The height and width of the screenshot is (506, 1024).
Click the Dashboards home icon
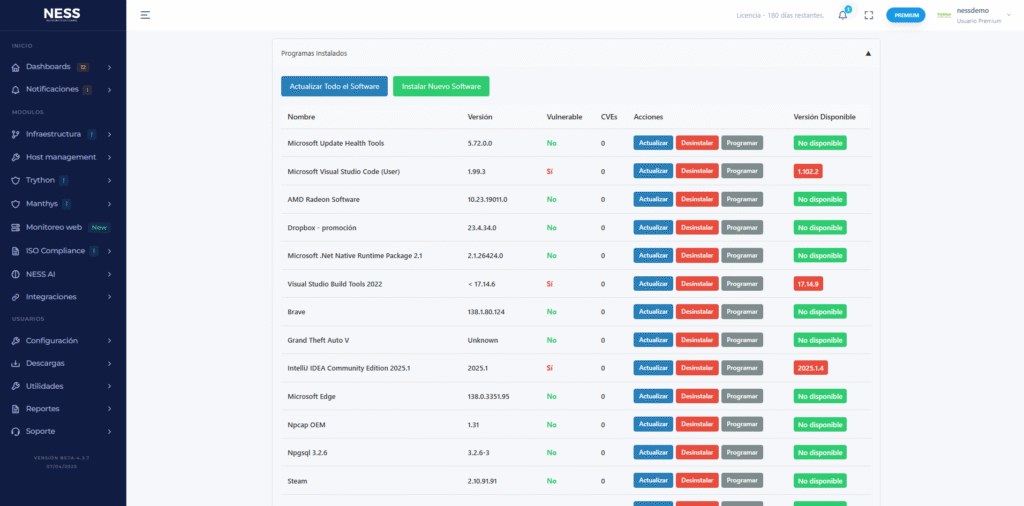pyautogui.click(x=16, y=67)
